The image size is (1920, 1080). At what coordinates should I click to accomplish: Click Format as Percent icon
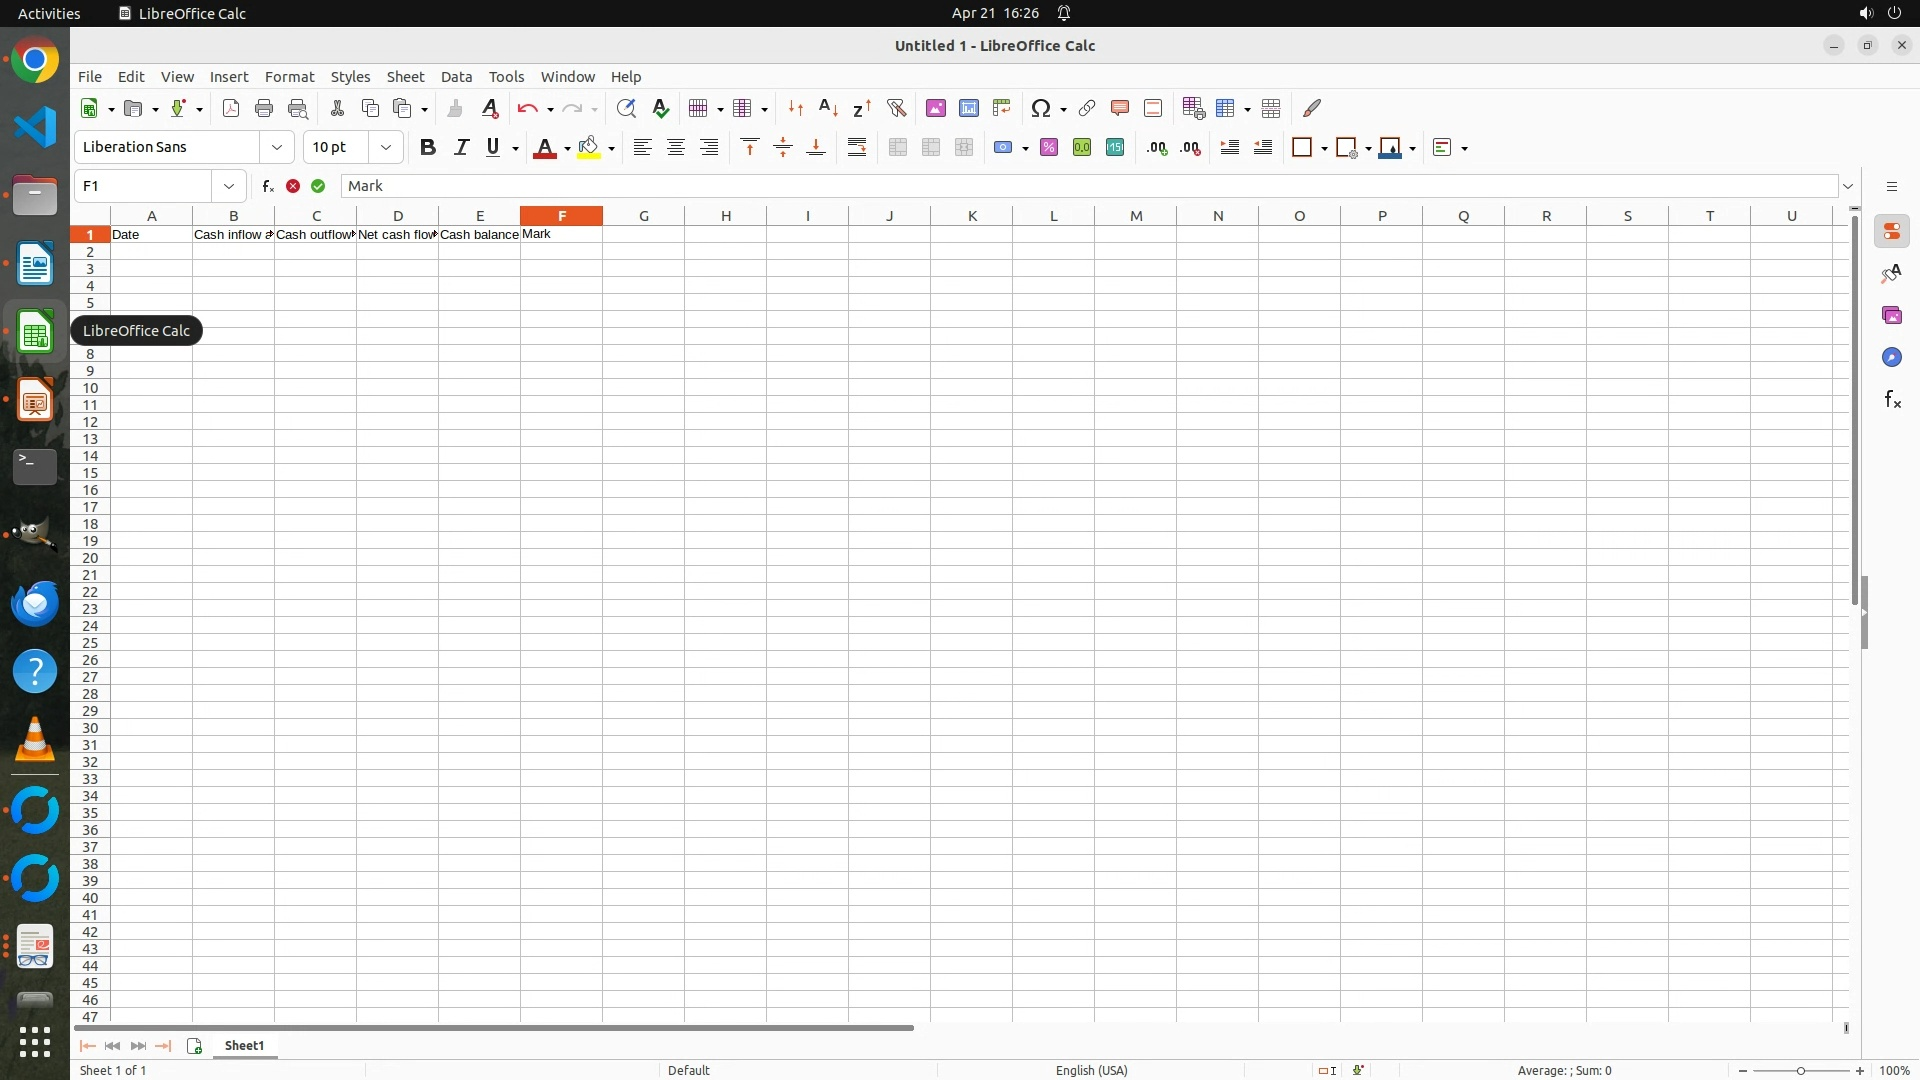point(1048,148)
